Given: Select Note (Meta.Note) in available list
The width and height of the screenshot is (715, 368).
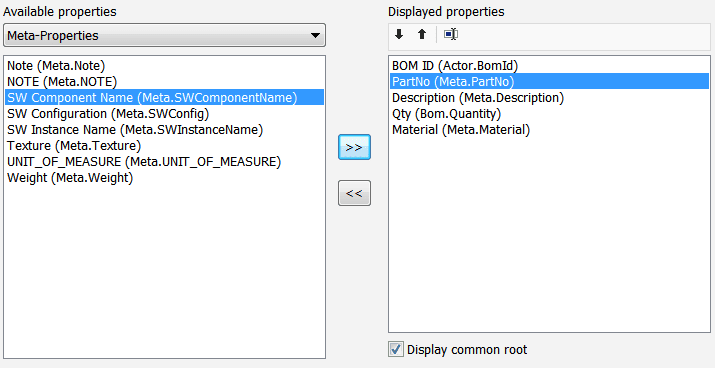Looking at the screenshot, I should [x=165, y=66].
